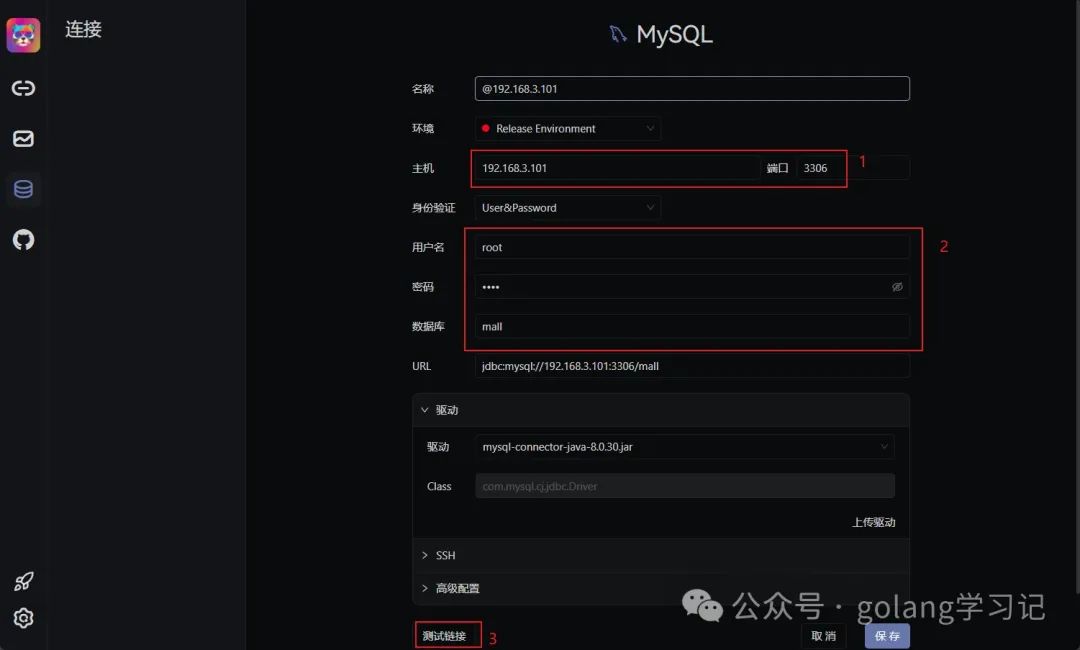
Task: Select the database icon in sidebar
Action: (23, 189)
